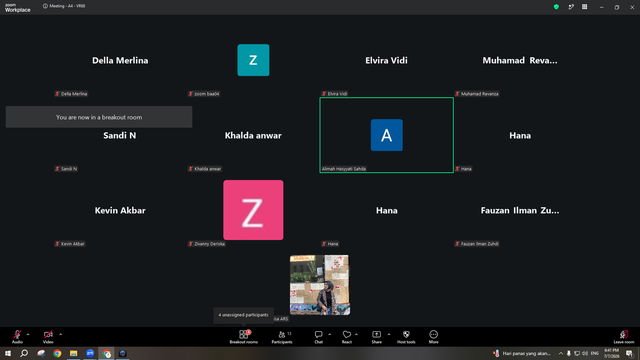Open File Explorer from the taskbar
Screen dimensions: 640x360
[73, 353]
